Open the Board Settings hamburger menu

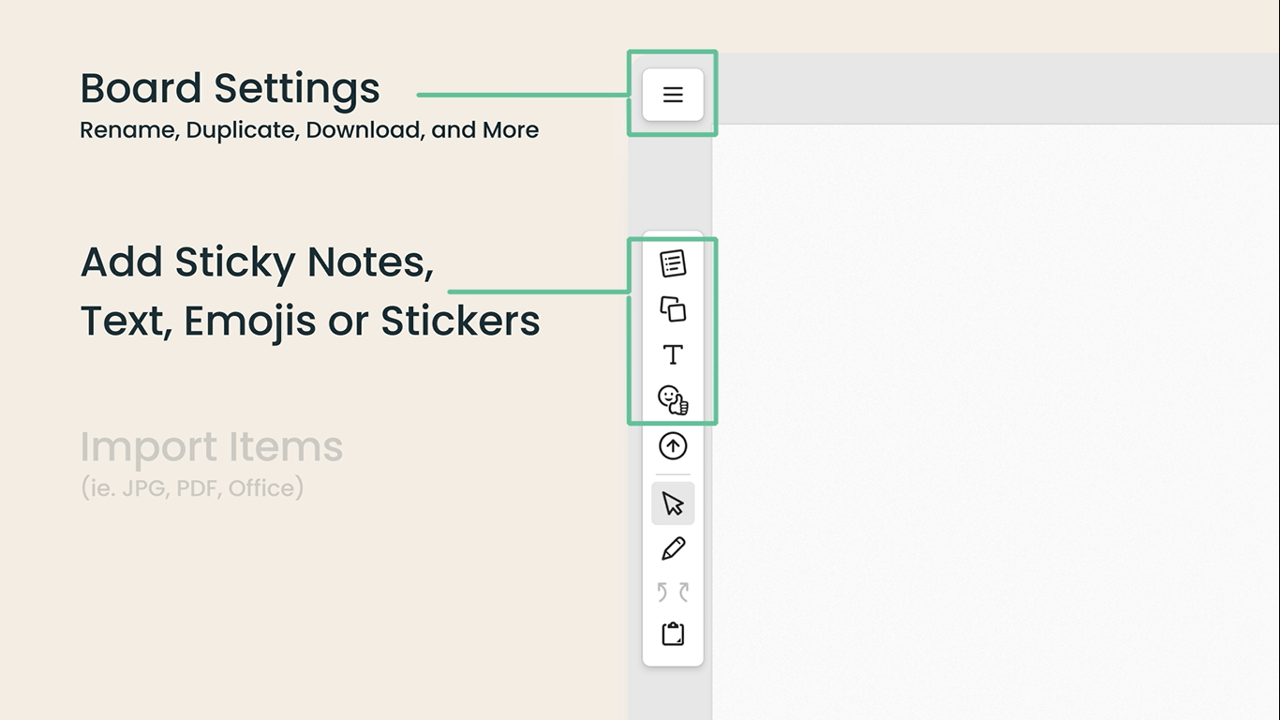(672, 93)
